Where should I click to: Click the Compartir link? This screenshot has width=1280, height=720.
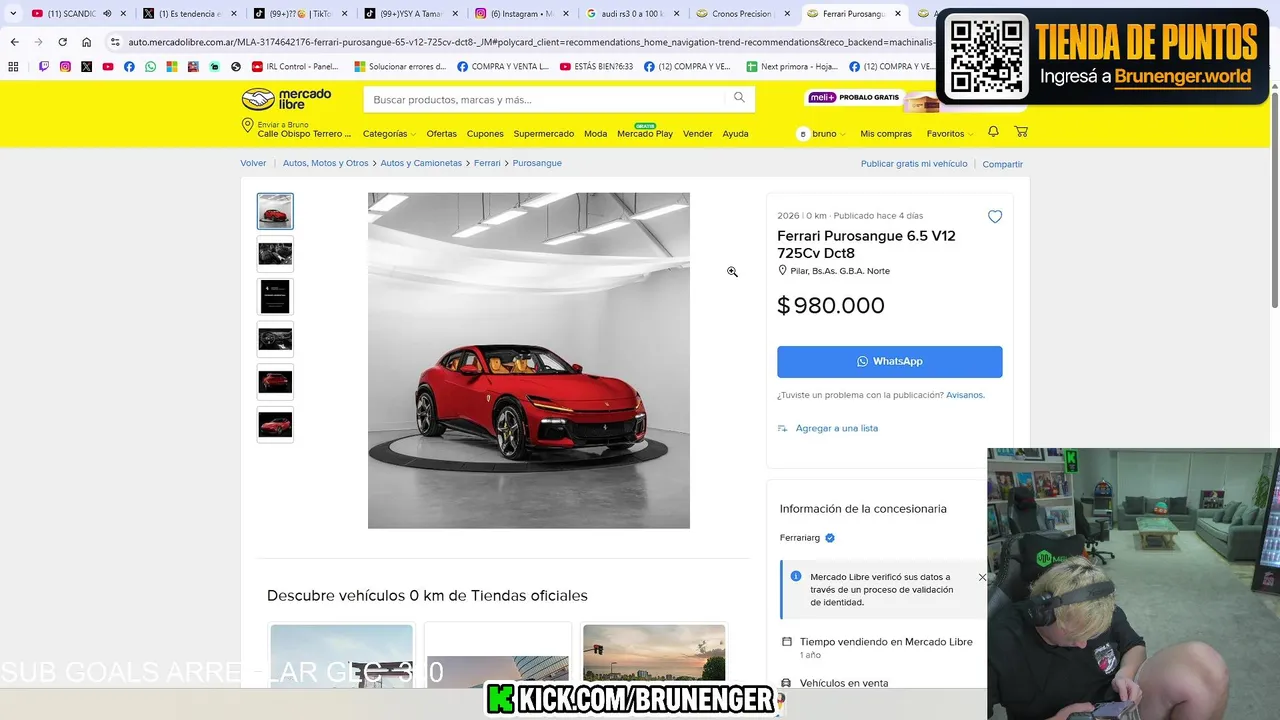1002,164
